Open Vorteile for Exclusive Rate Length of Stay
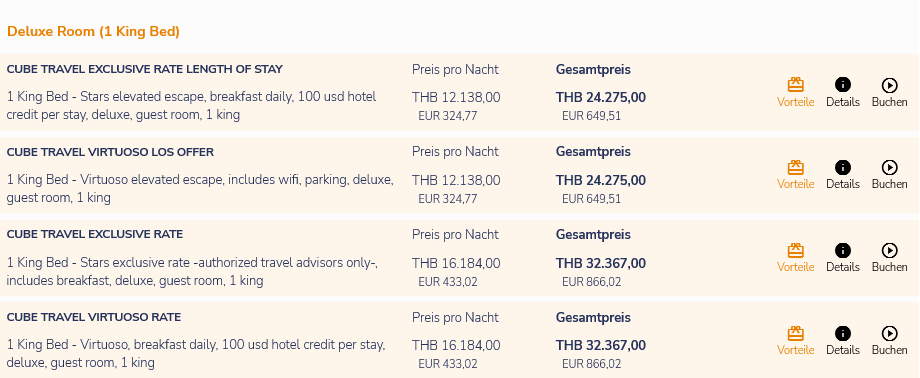This screenshot has width=920, height=378. [795, 92]
